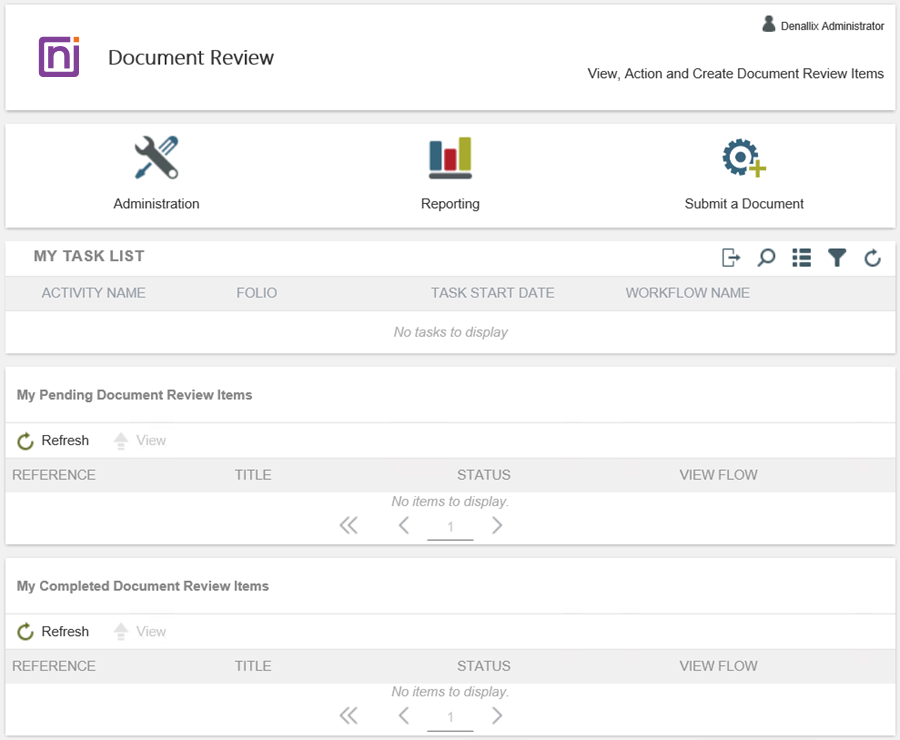Open the Reporting bar chart icon
This screenshot has height=740, width=900.
coord(450,158)
